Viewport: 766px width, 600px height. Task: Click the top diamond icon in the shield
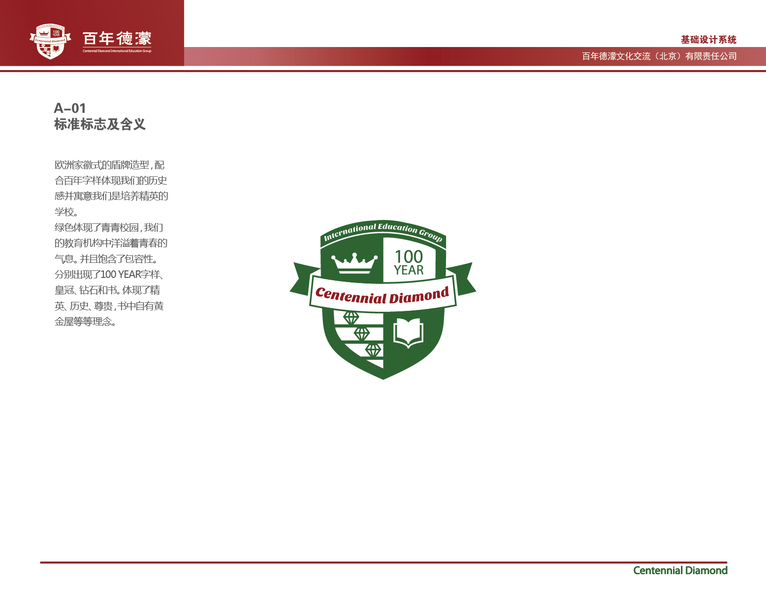tap(351, 318)
